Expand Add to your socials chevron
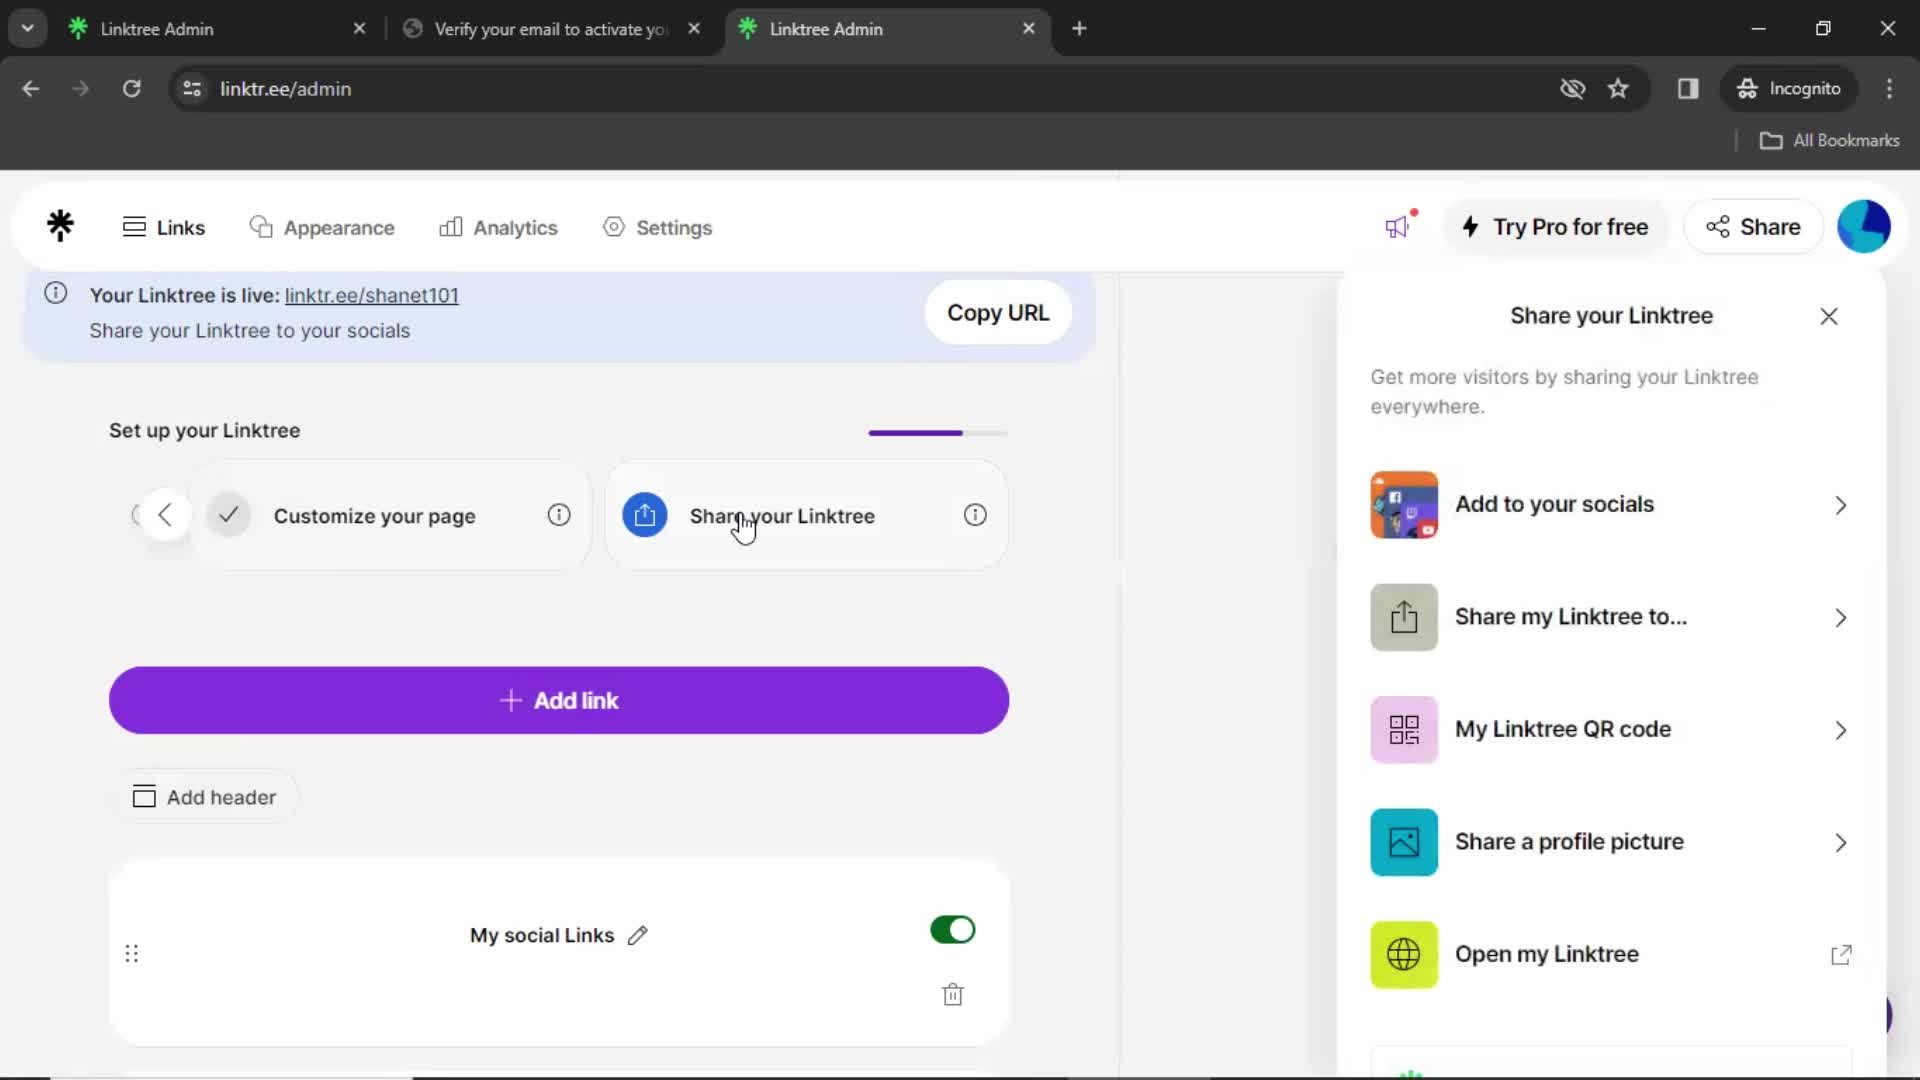Screen dimensions: 1920x1080 1841,505
